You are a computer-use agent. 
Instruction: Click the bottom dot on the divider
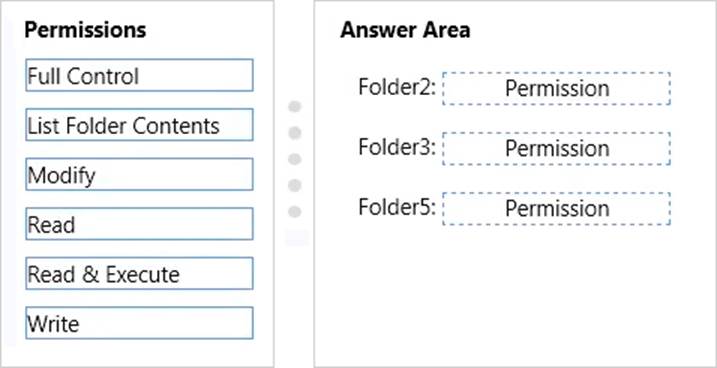click(295, 212)
